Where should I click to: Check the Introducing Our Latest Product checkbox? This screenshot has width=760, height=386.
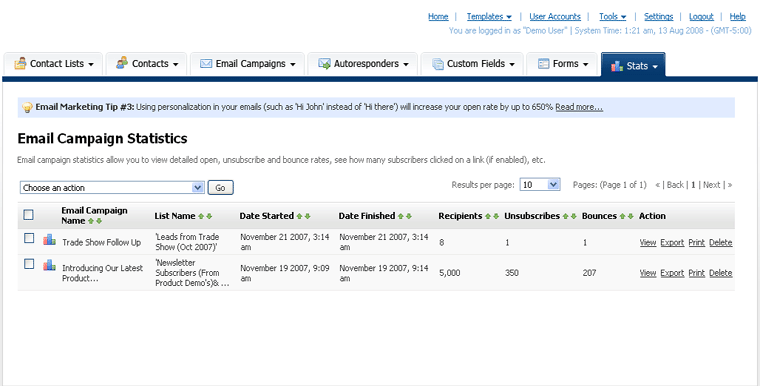coord(29,264)
